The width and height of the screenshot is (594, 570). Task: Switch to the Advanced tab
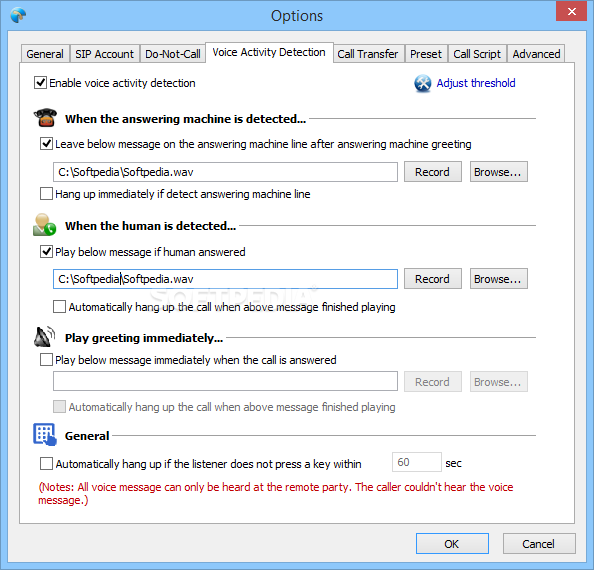536,54
